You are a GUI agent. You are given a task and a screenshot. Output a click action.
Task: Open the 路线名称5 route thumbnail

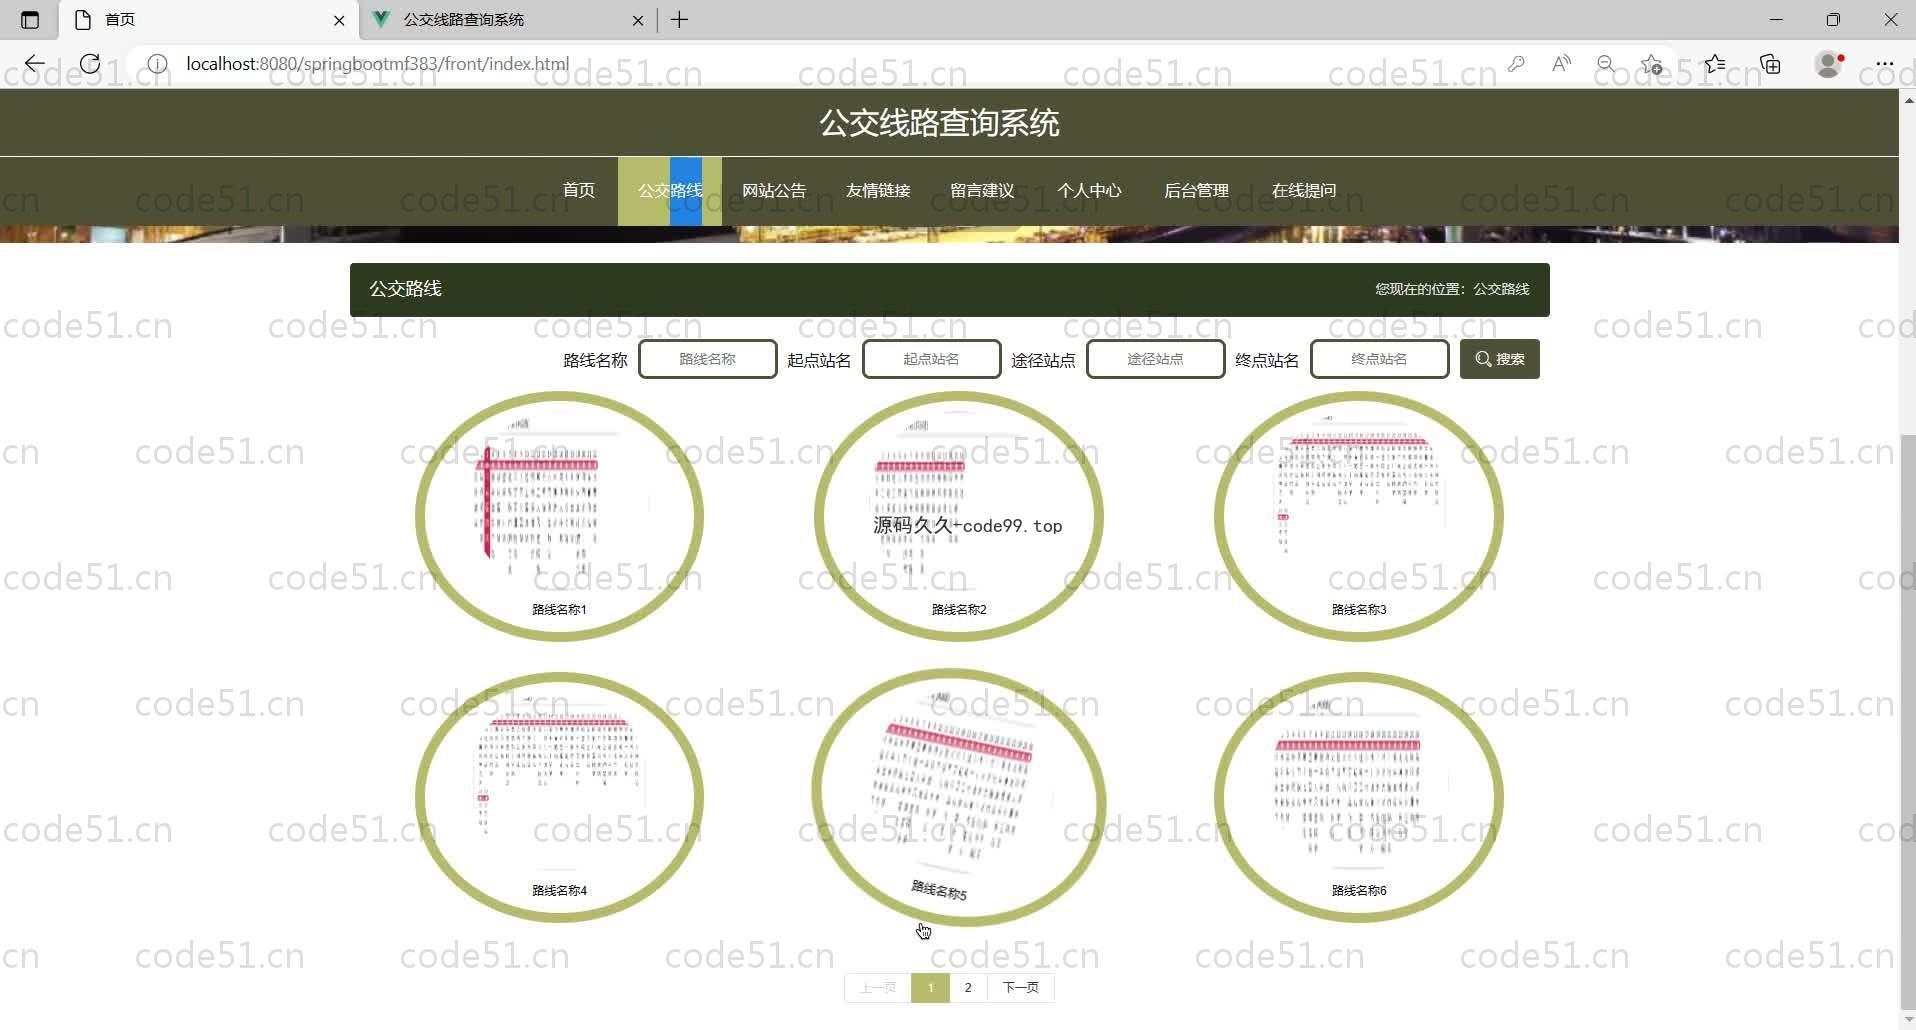point(959,797)
